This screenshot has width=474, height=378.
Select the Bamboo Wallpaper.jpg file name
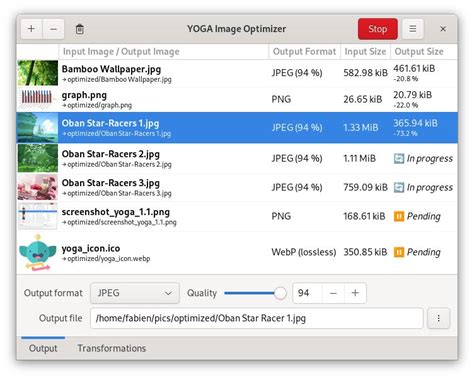[111, 69]
